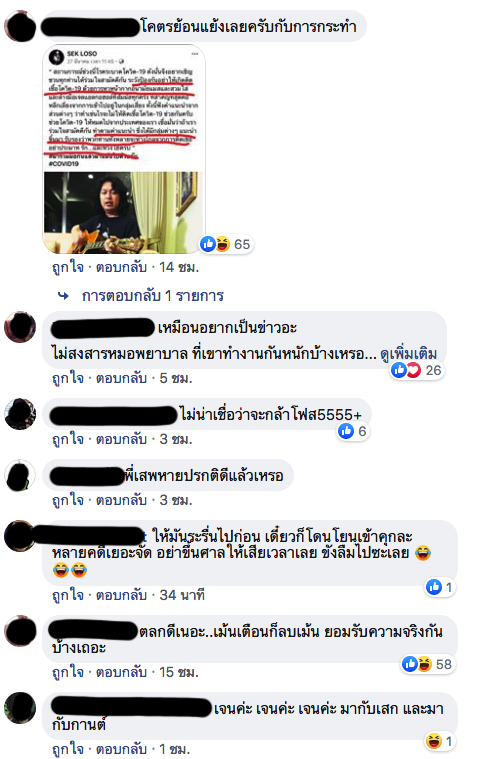Click the reply arrow icon beside การตอบกลับ 1 รายการ
Image resolution: width=486 pixels, height=759 pixels.
coord(63,295)
